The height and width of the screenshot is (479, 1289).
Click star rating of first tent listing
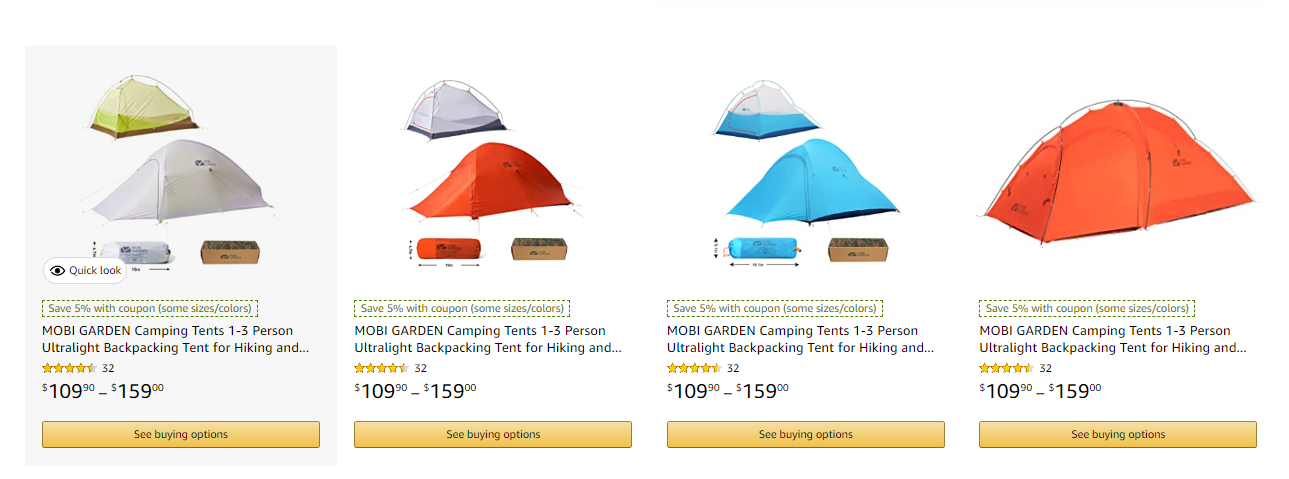[x=70, y=368]
